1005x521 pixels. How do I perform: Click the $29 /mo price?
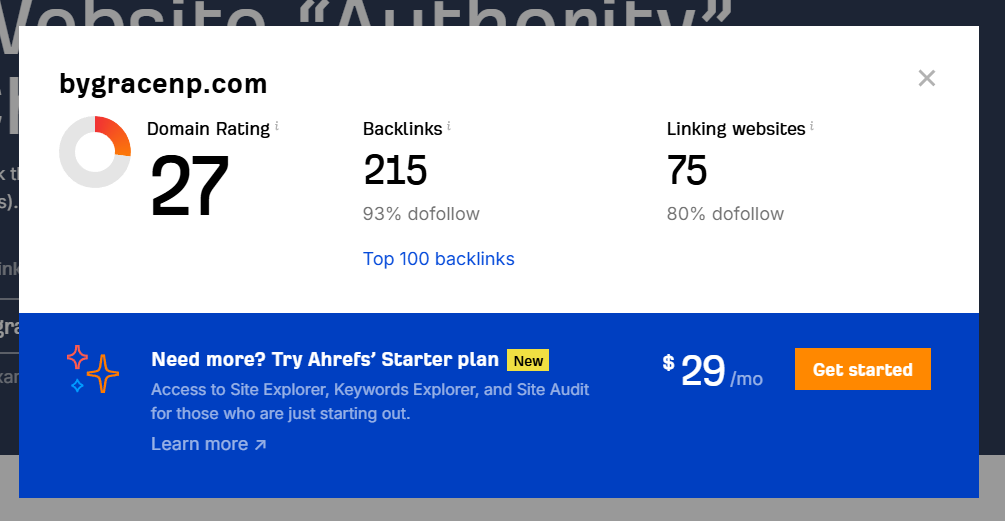point(712,372)
